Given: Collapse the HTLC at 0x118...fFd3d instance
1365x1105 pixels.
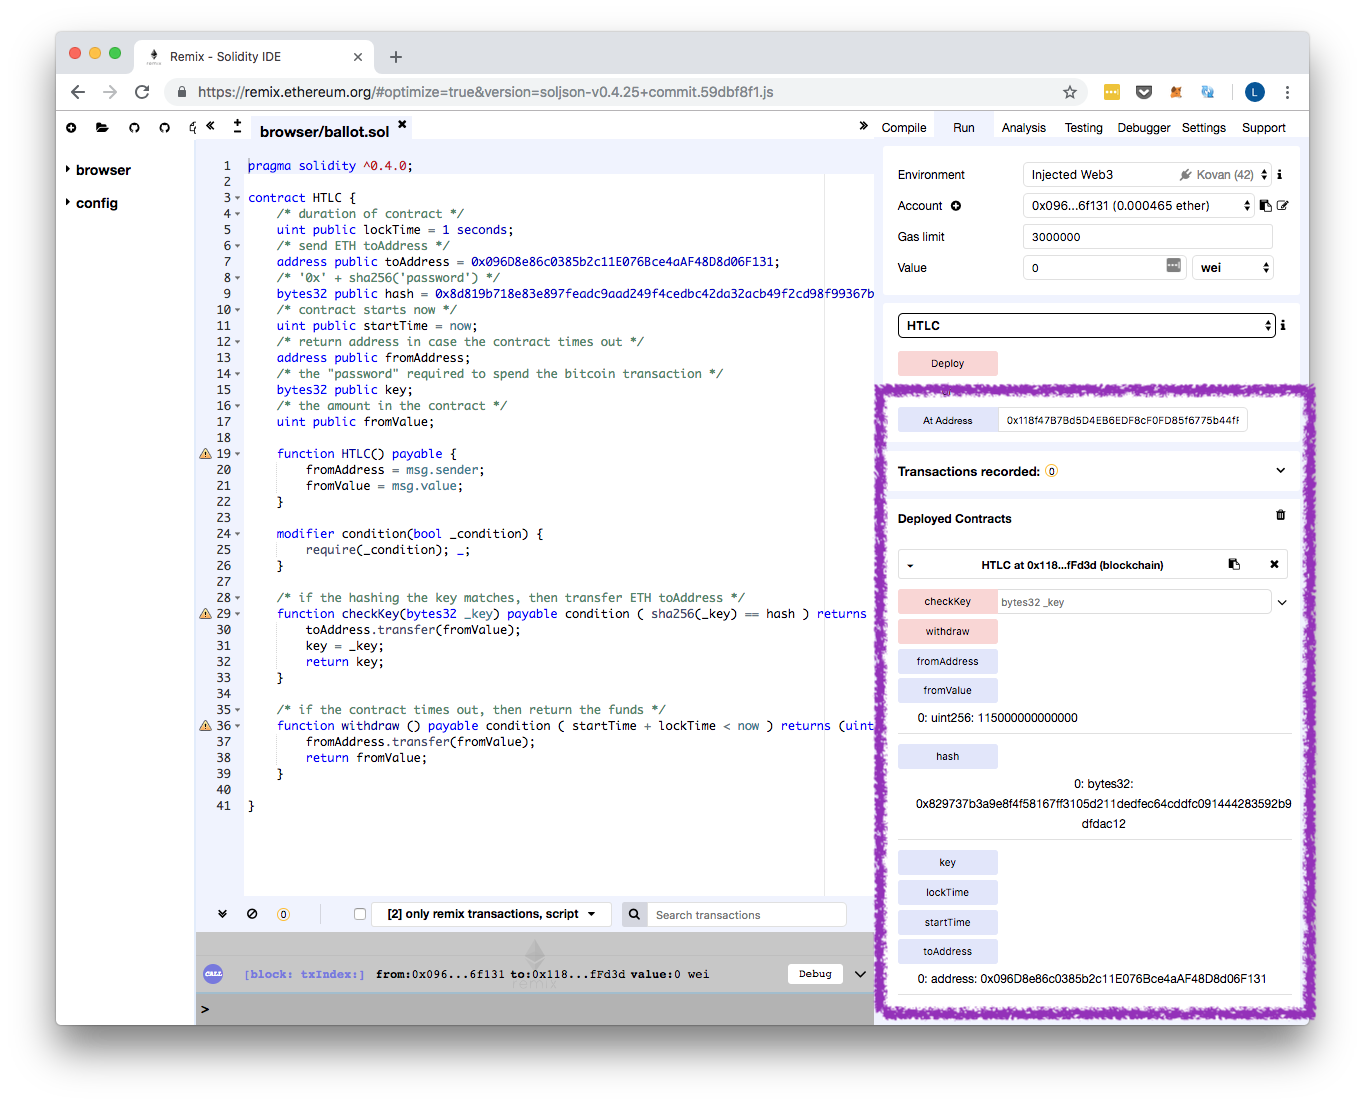Looking at the screenshot, I should (x=910, y=566).
